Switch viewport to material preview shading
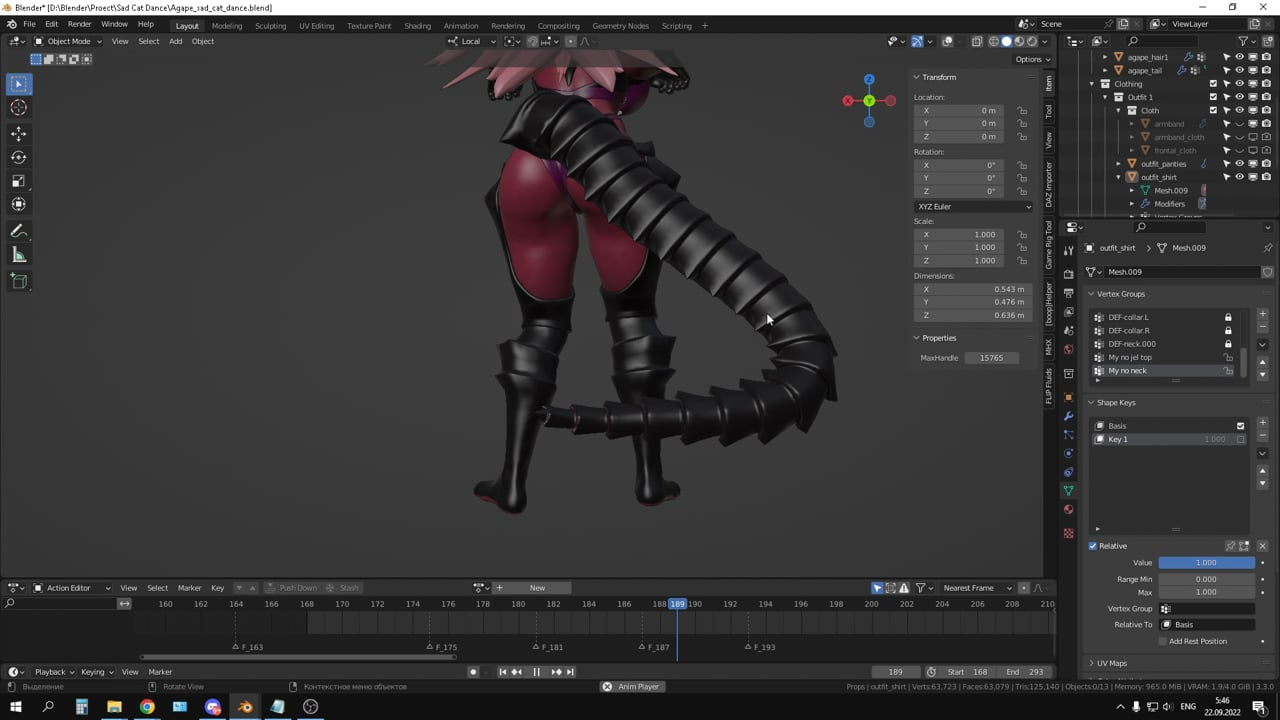 point(1020,41)
